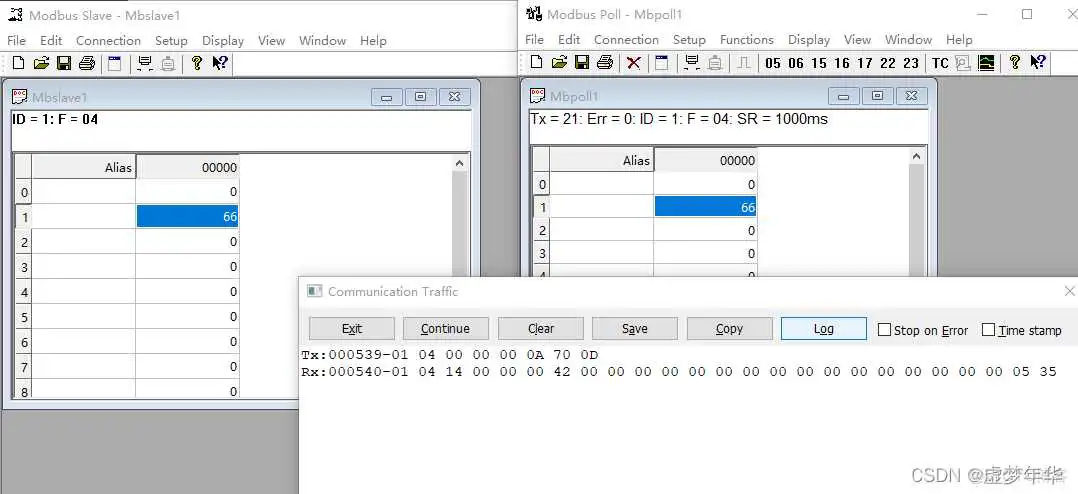Click the Log button in Communication Traffic
This screenshot has width=1078, height=494.
coord(823,329)
